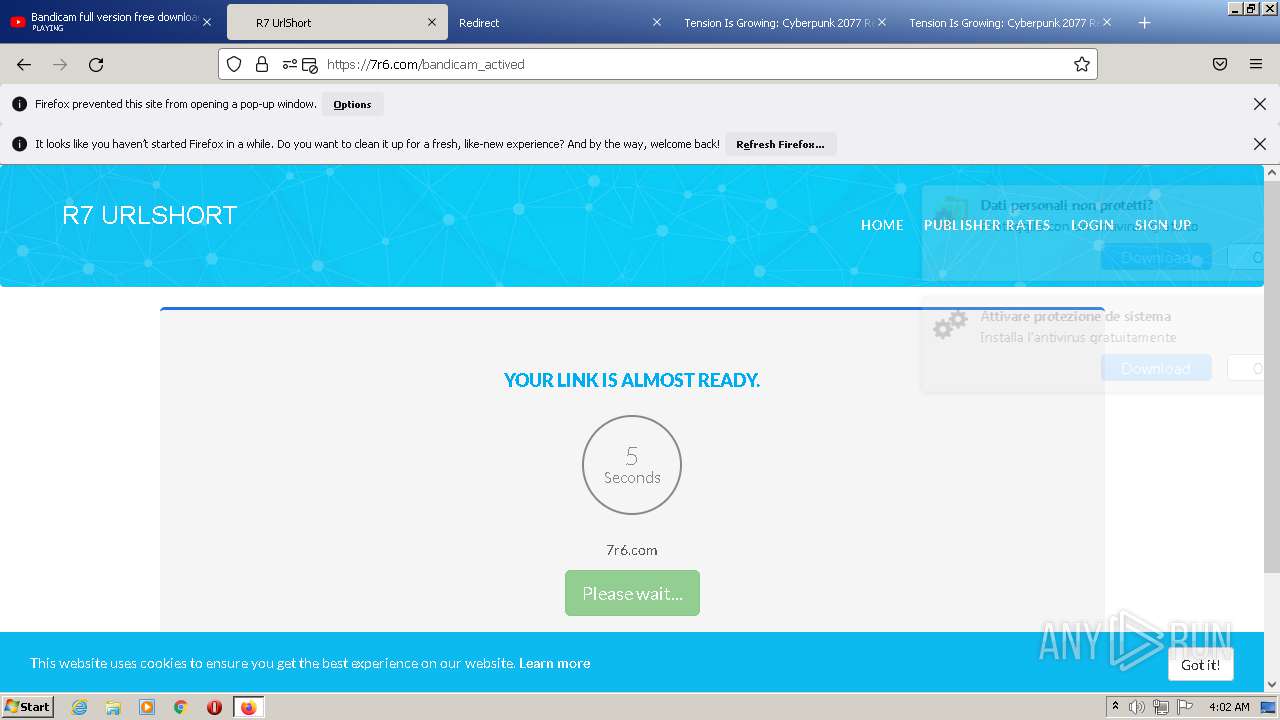Screen dimensions: 1280x720
Task: Open the Windows Start button
Action: click(x=28, y=707)
